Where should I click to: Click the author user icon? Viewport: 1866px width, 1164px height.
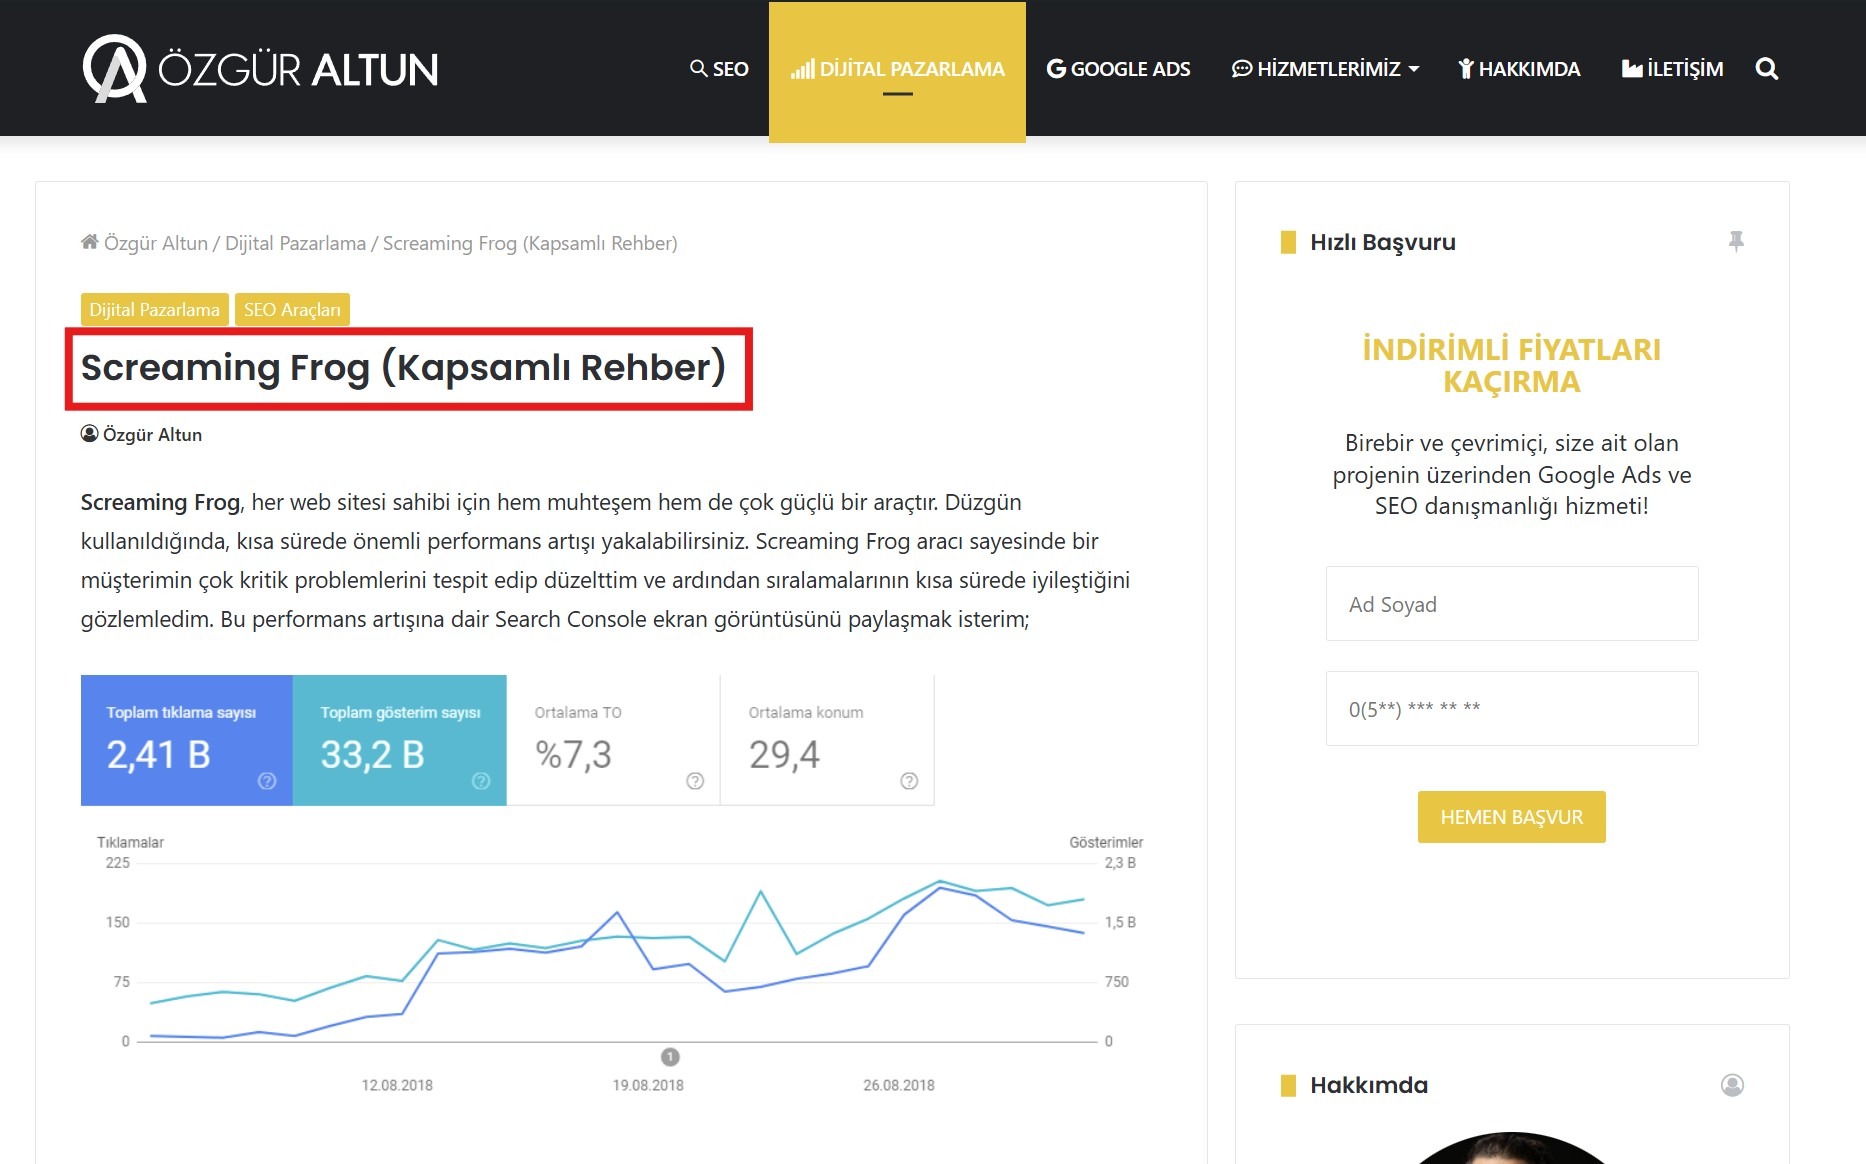pyautogui.click(x=90, y=434)
